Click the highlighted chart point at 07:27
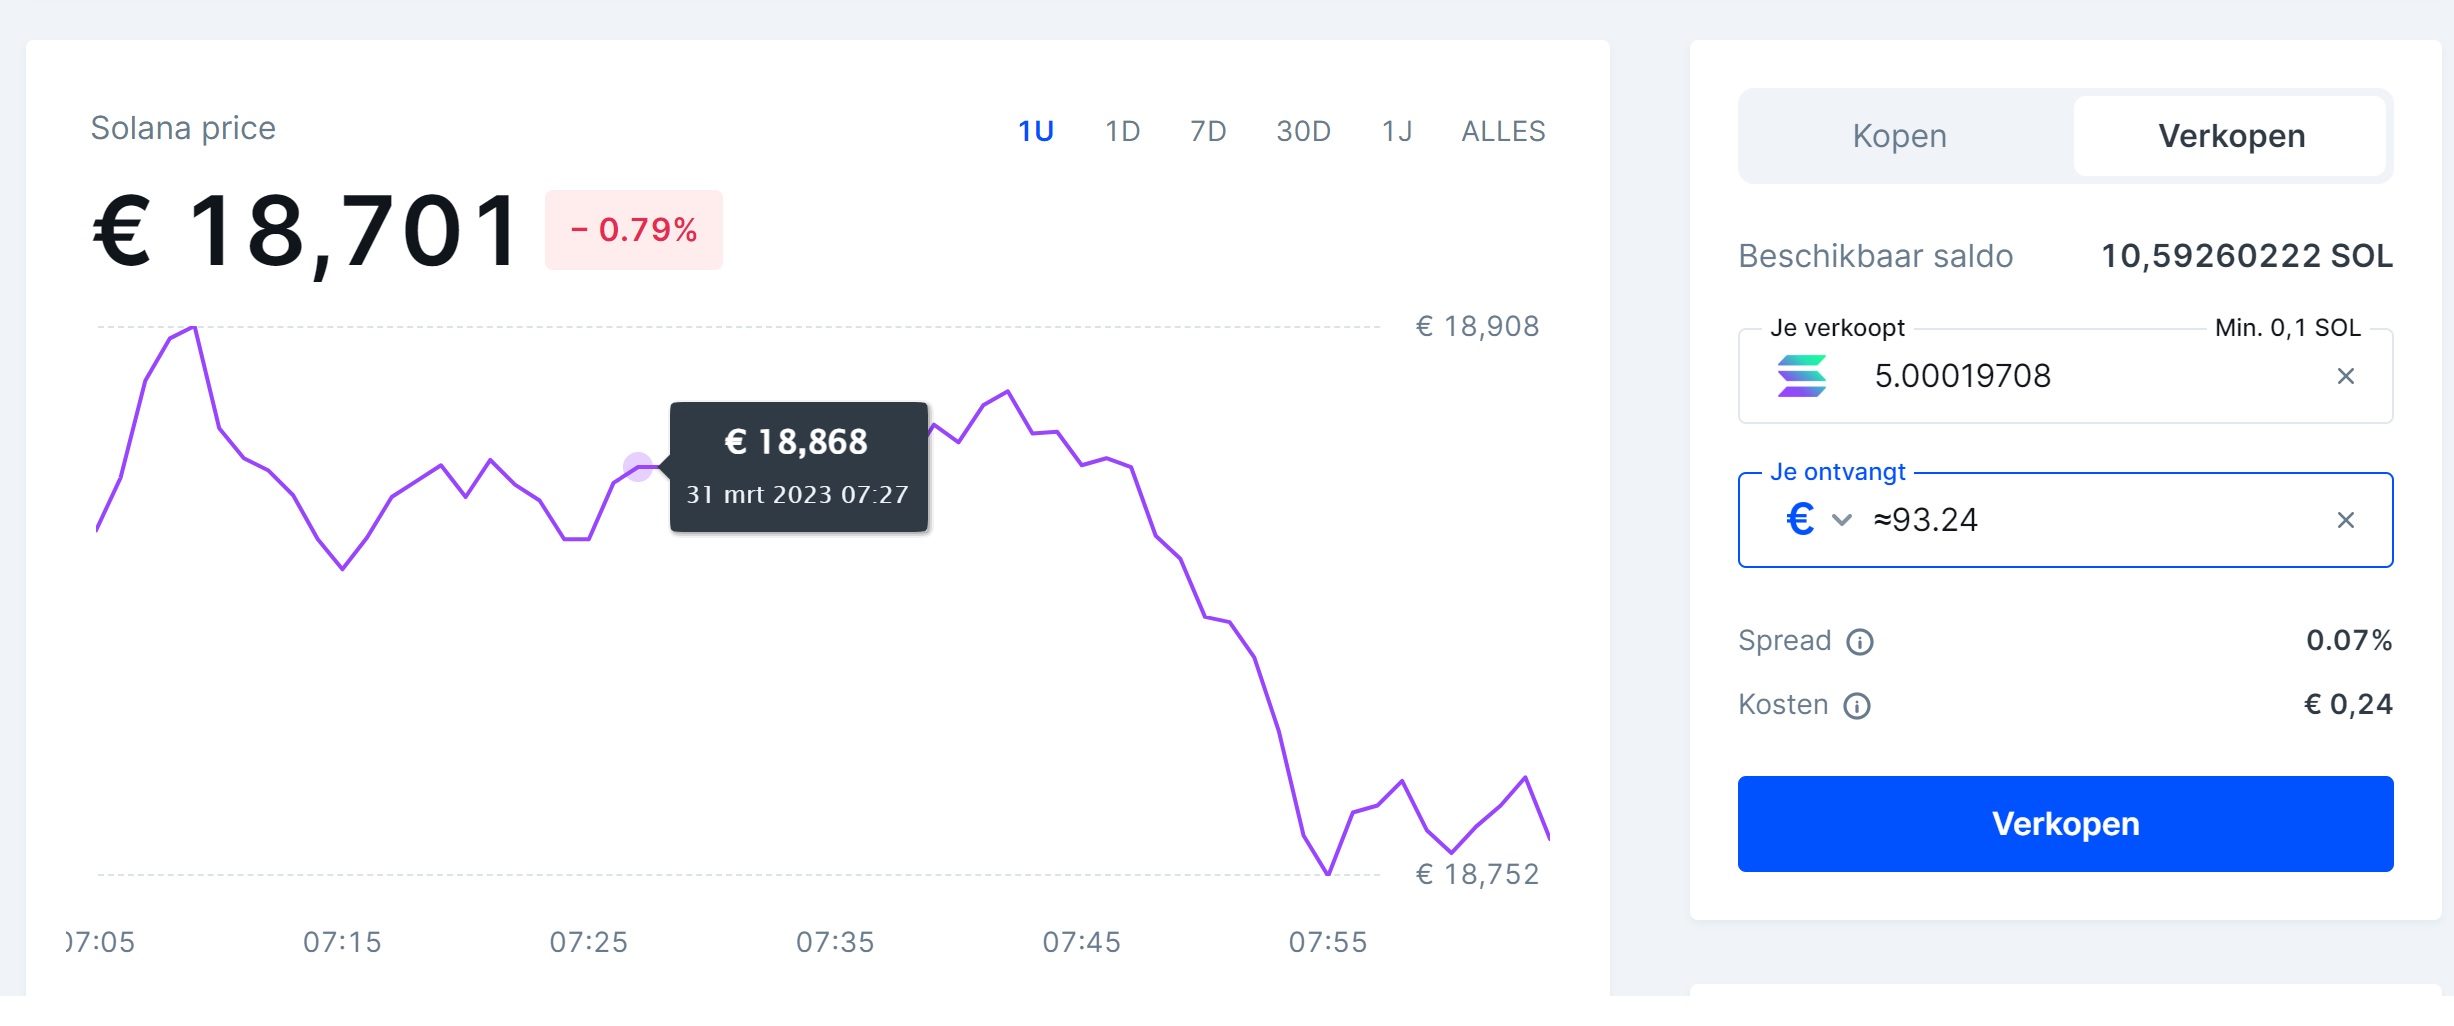The height and width of the screenshot is (1026, 2454). [x=638, y=466]
